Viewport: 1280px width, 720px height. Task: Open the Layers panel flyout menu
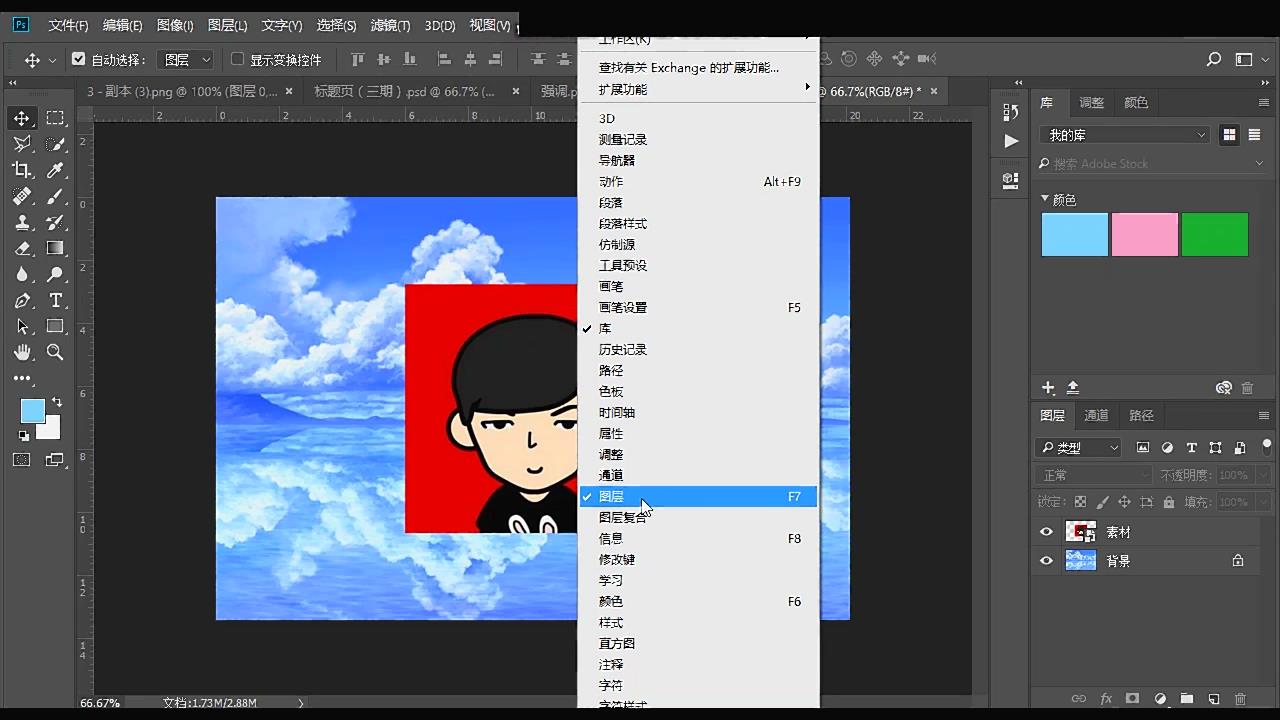(x=1264, y=415)
